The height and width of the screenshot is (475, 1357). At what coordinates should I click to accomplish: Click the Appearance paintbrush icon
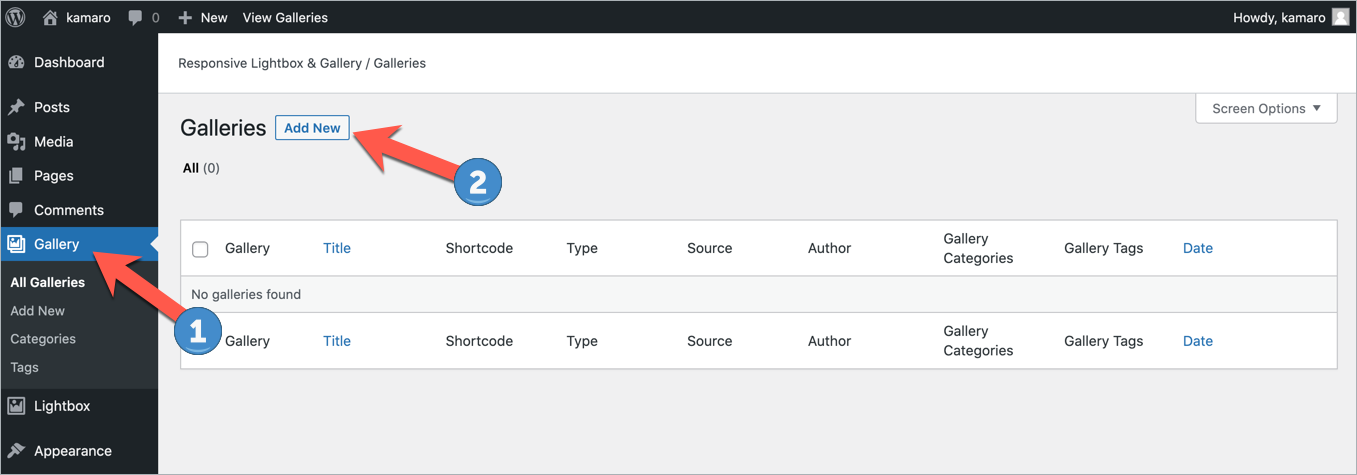pyautogui.click(x=16, y=451)
